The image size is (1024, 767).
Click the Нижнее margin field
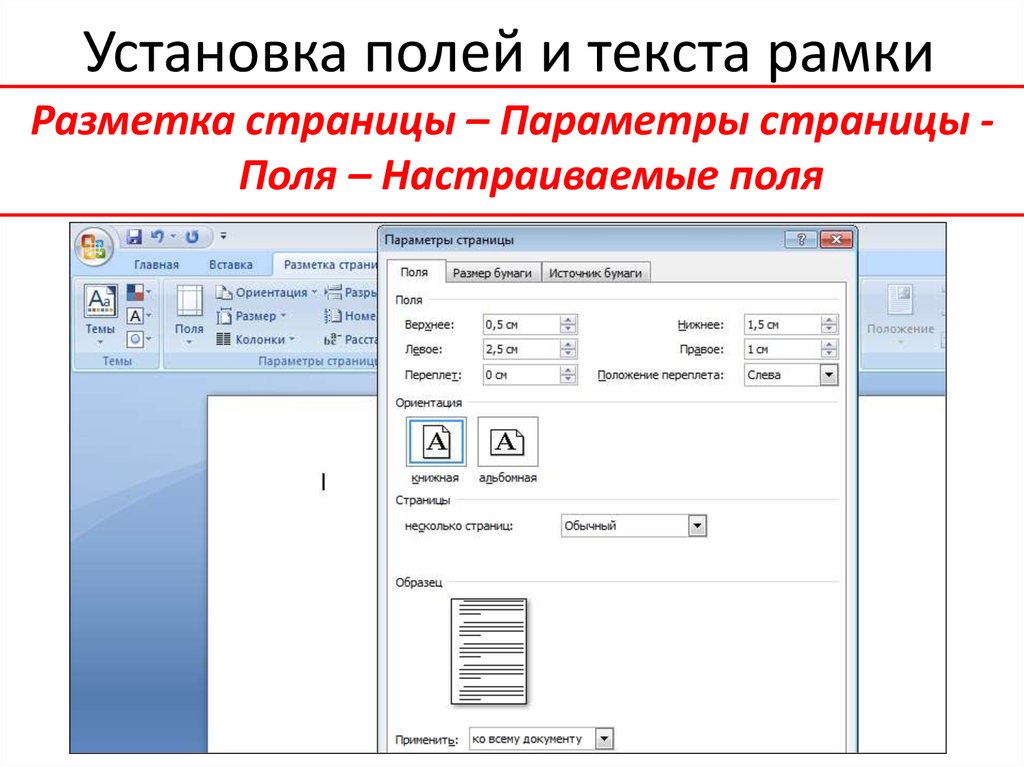[782, 325]
